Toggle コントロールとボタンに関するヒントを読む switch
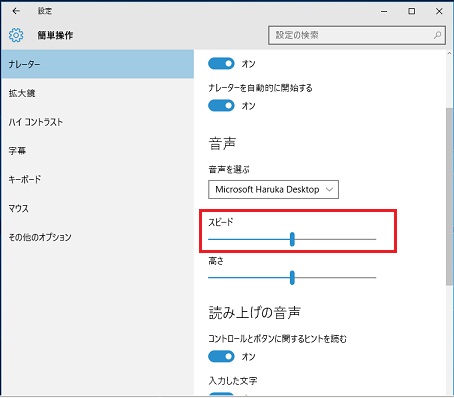Viewport: 454px width, 398px height. (x=221, y=356)
